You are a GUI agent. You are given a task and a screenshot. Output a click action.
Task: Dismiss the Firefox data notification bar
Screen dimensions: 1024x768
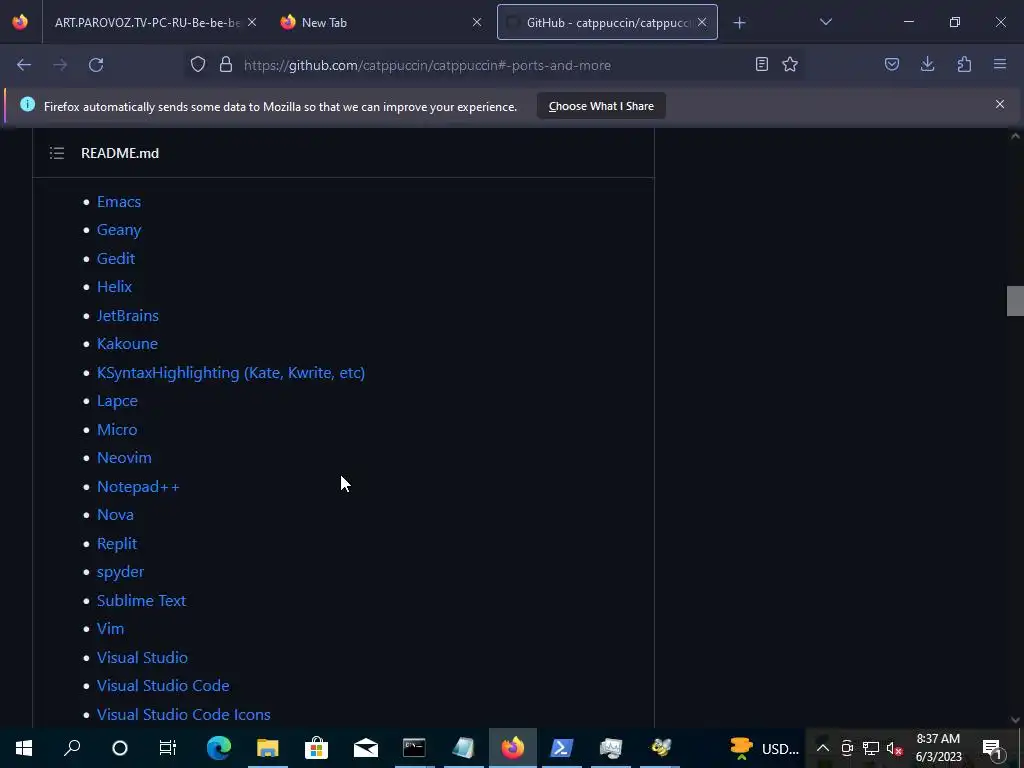pos(1000,104)
